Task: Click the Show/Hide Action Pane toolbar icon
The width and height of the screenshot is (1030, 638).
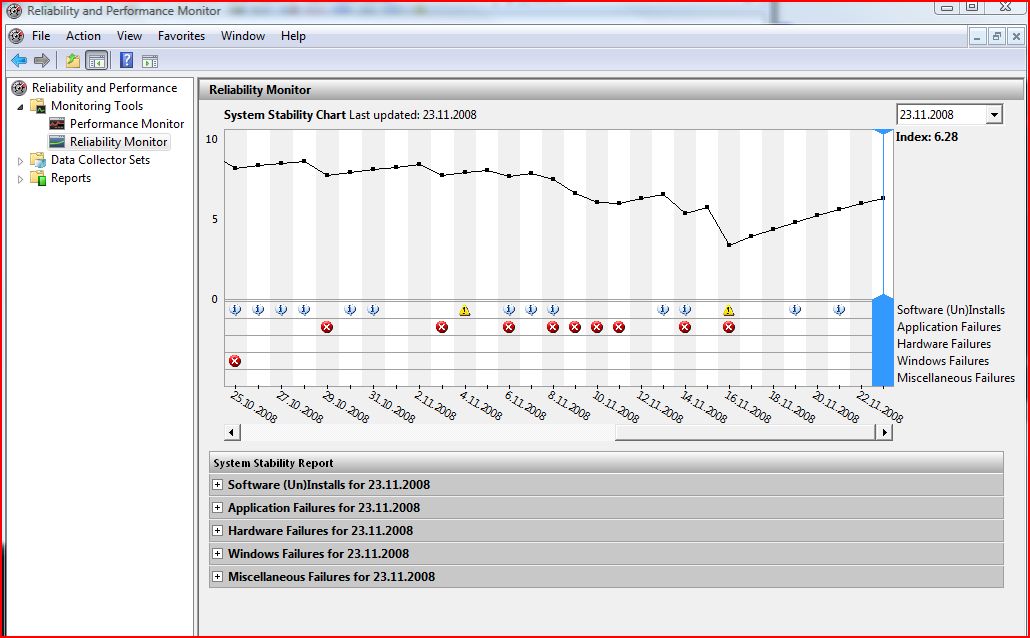Action: pos(150,61)
